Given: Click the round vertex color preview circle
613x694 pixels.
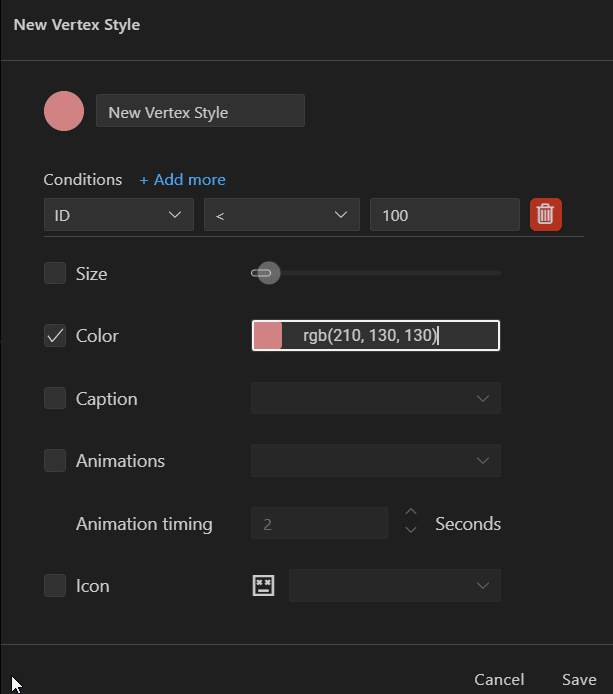Looking at the screenshot, I should click(64, 111).
